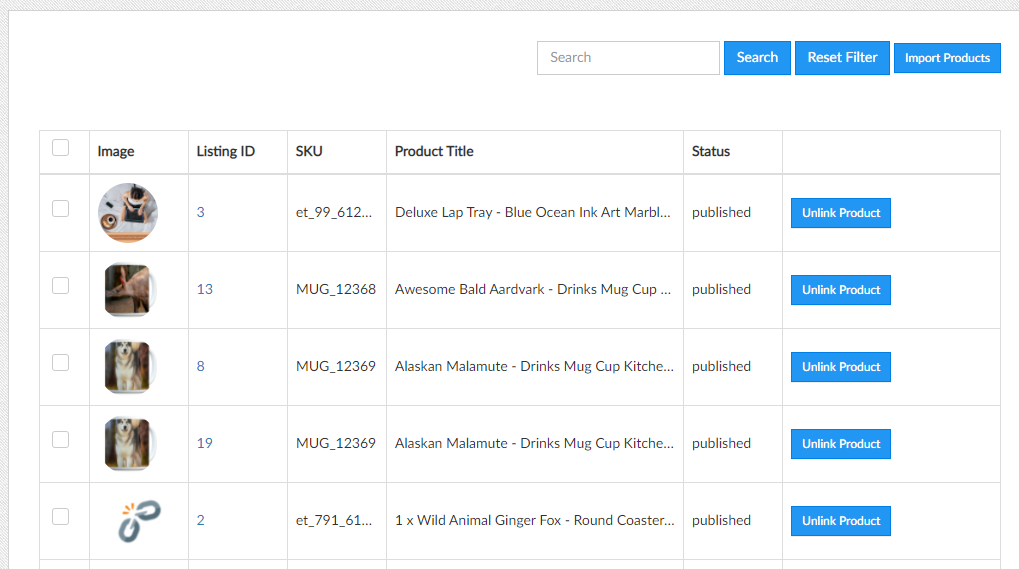Viewport: 1019px width, 569px height.
Task: Open listing ID 13 link
Action: click(205, 290)
